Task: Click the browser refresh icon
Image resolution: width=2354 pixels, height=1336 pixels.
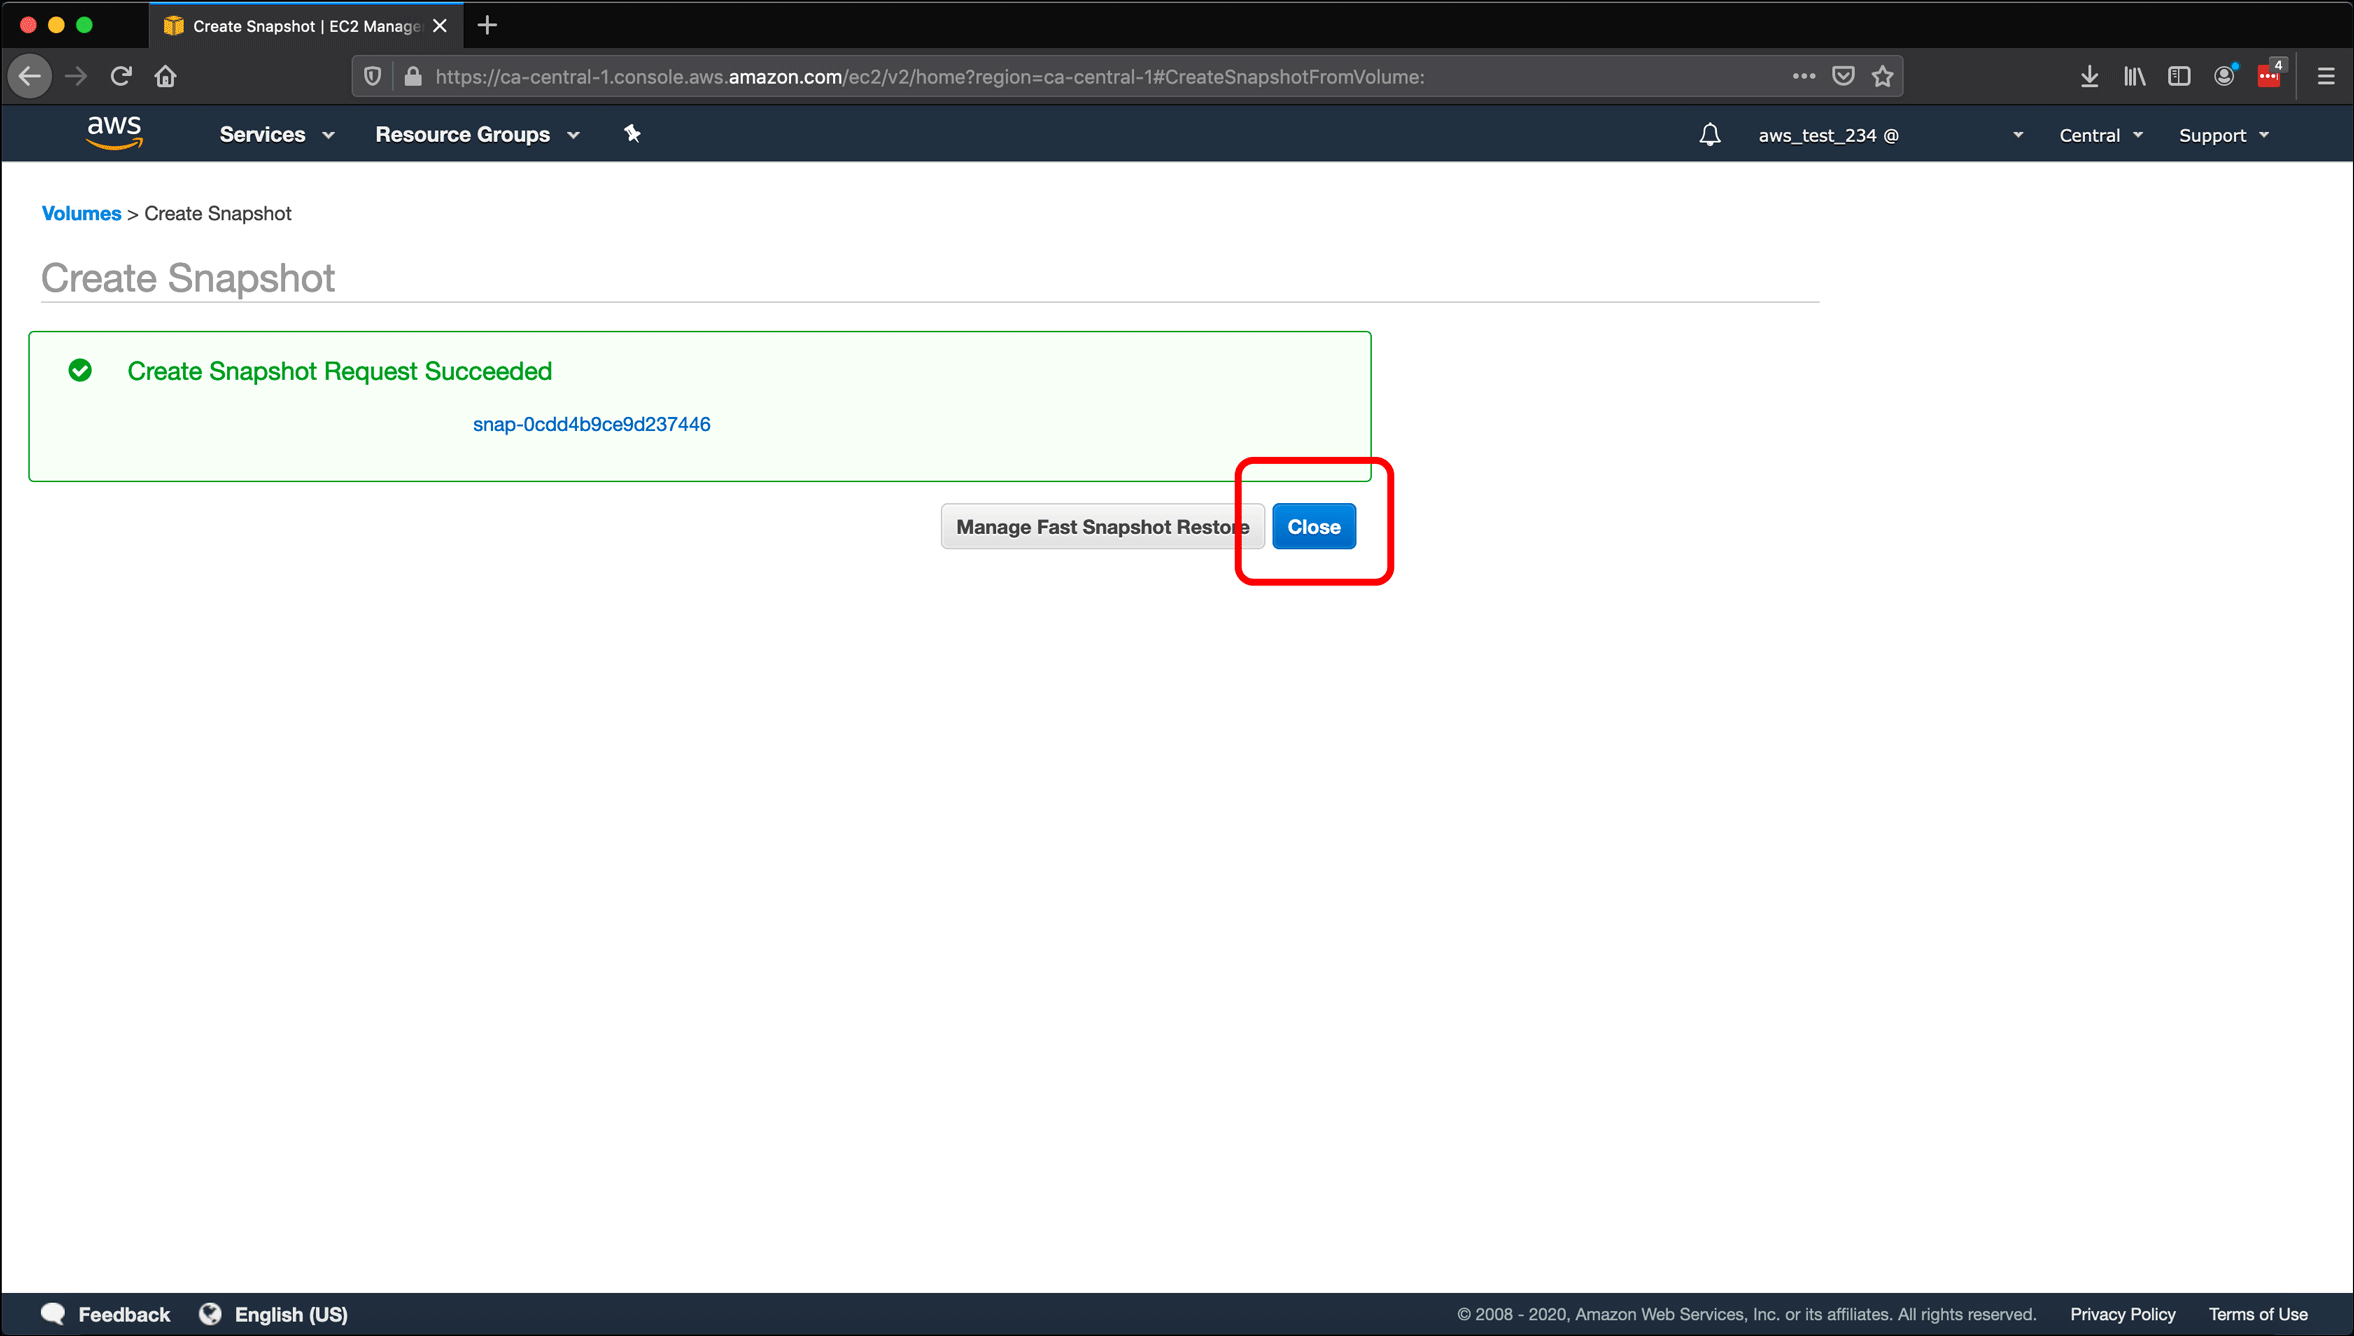Action: pos(121,76)
